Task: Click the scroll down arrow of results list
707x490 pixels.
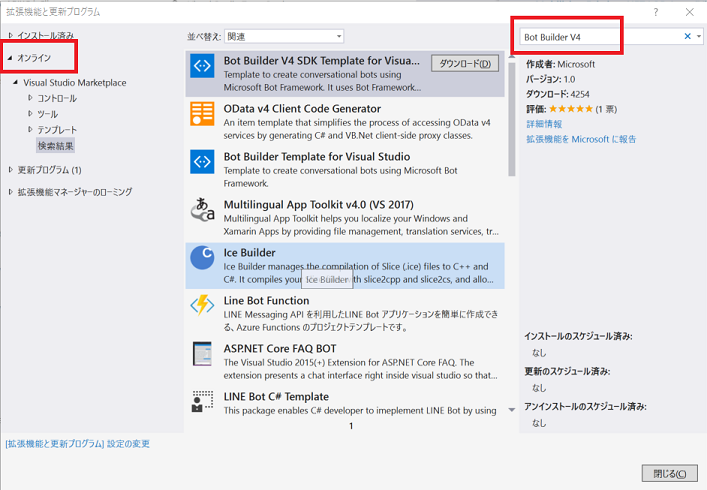Action: pos(512,410)
